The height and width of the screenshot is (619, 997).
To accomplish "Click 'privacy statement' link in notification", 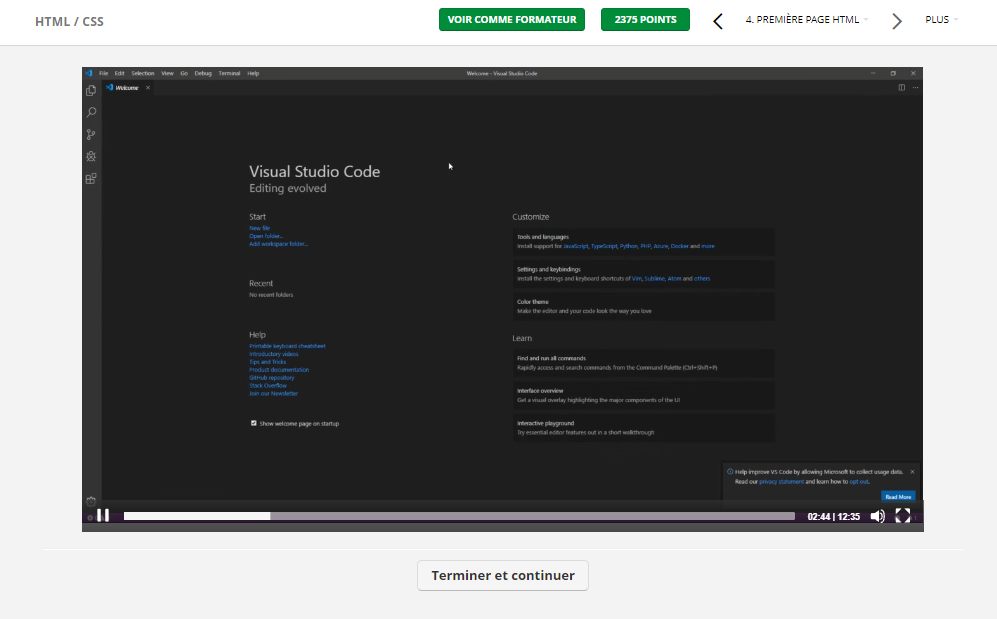I will pyautogui.click(x=781, y=482).
